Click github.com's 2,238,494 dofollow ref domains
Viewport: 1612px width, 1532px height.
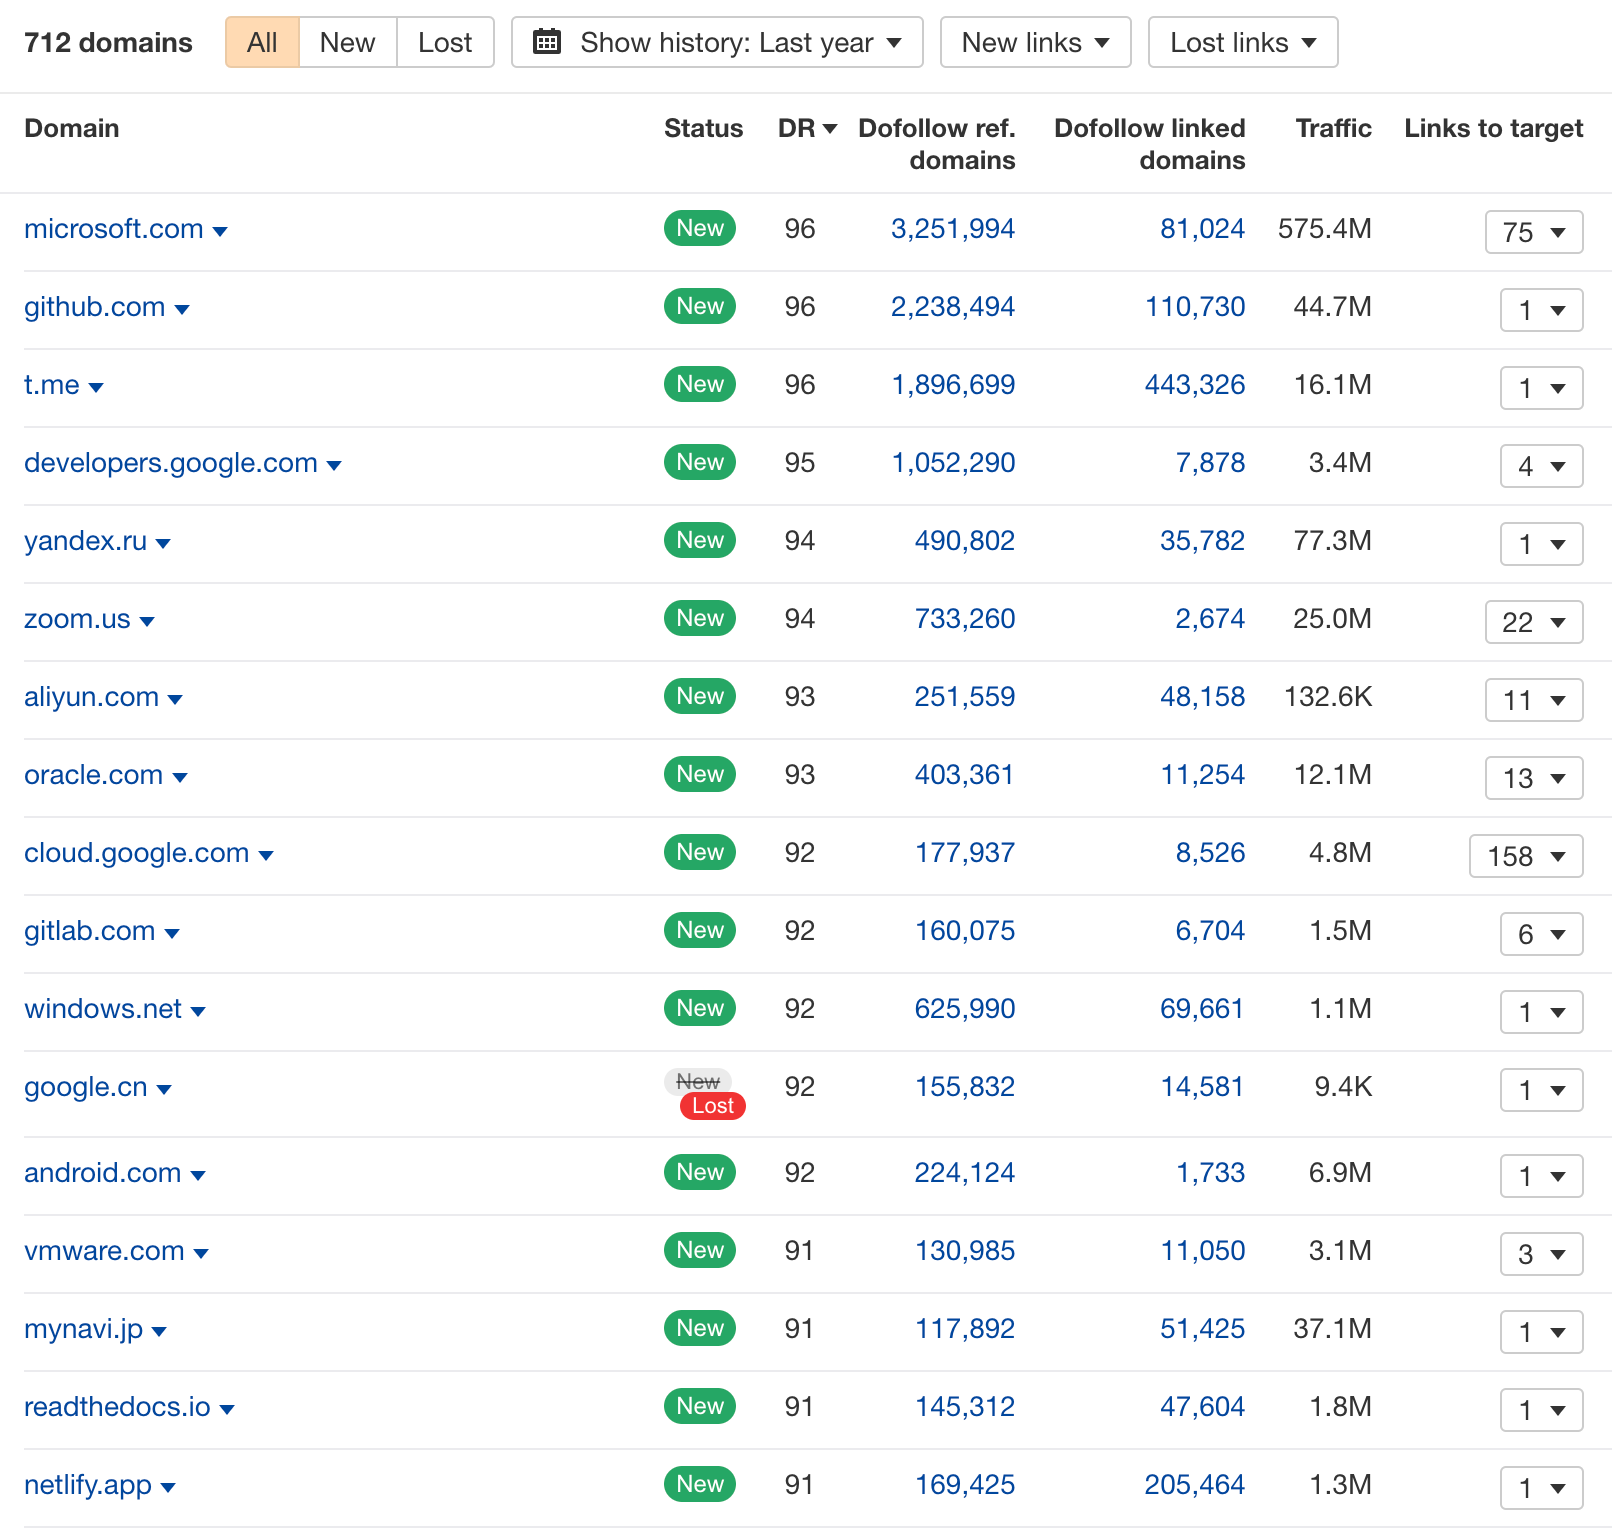point(953,307)
